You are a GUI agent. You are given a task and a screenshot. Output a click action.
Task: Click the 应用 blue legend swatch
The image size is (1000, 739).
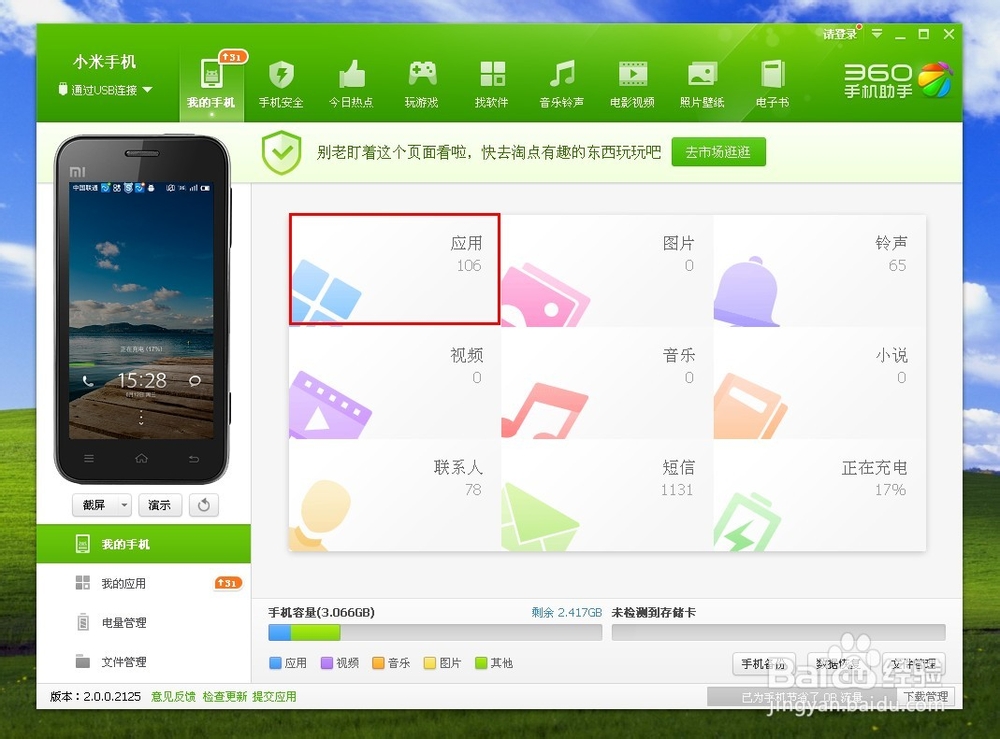pyautogui.click(x=276, y=663)
